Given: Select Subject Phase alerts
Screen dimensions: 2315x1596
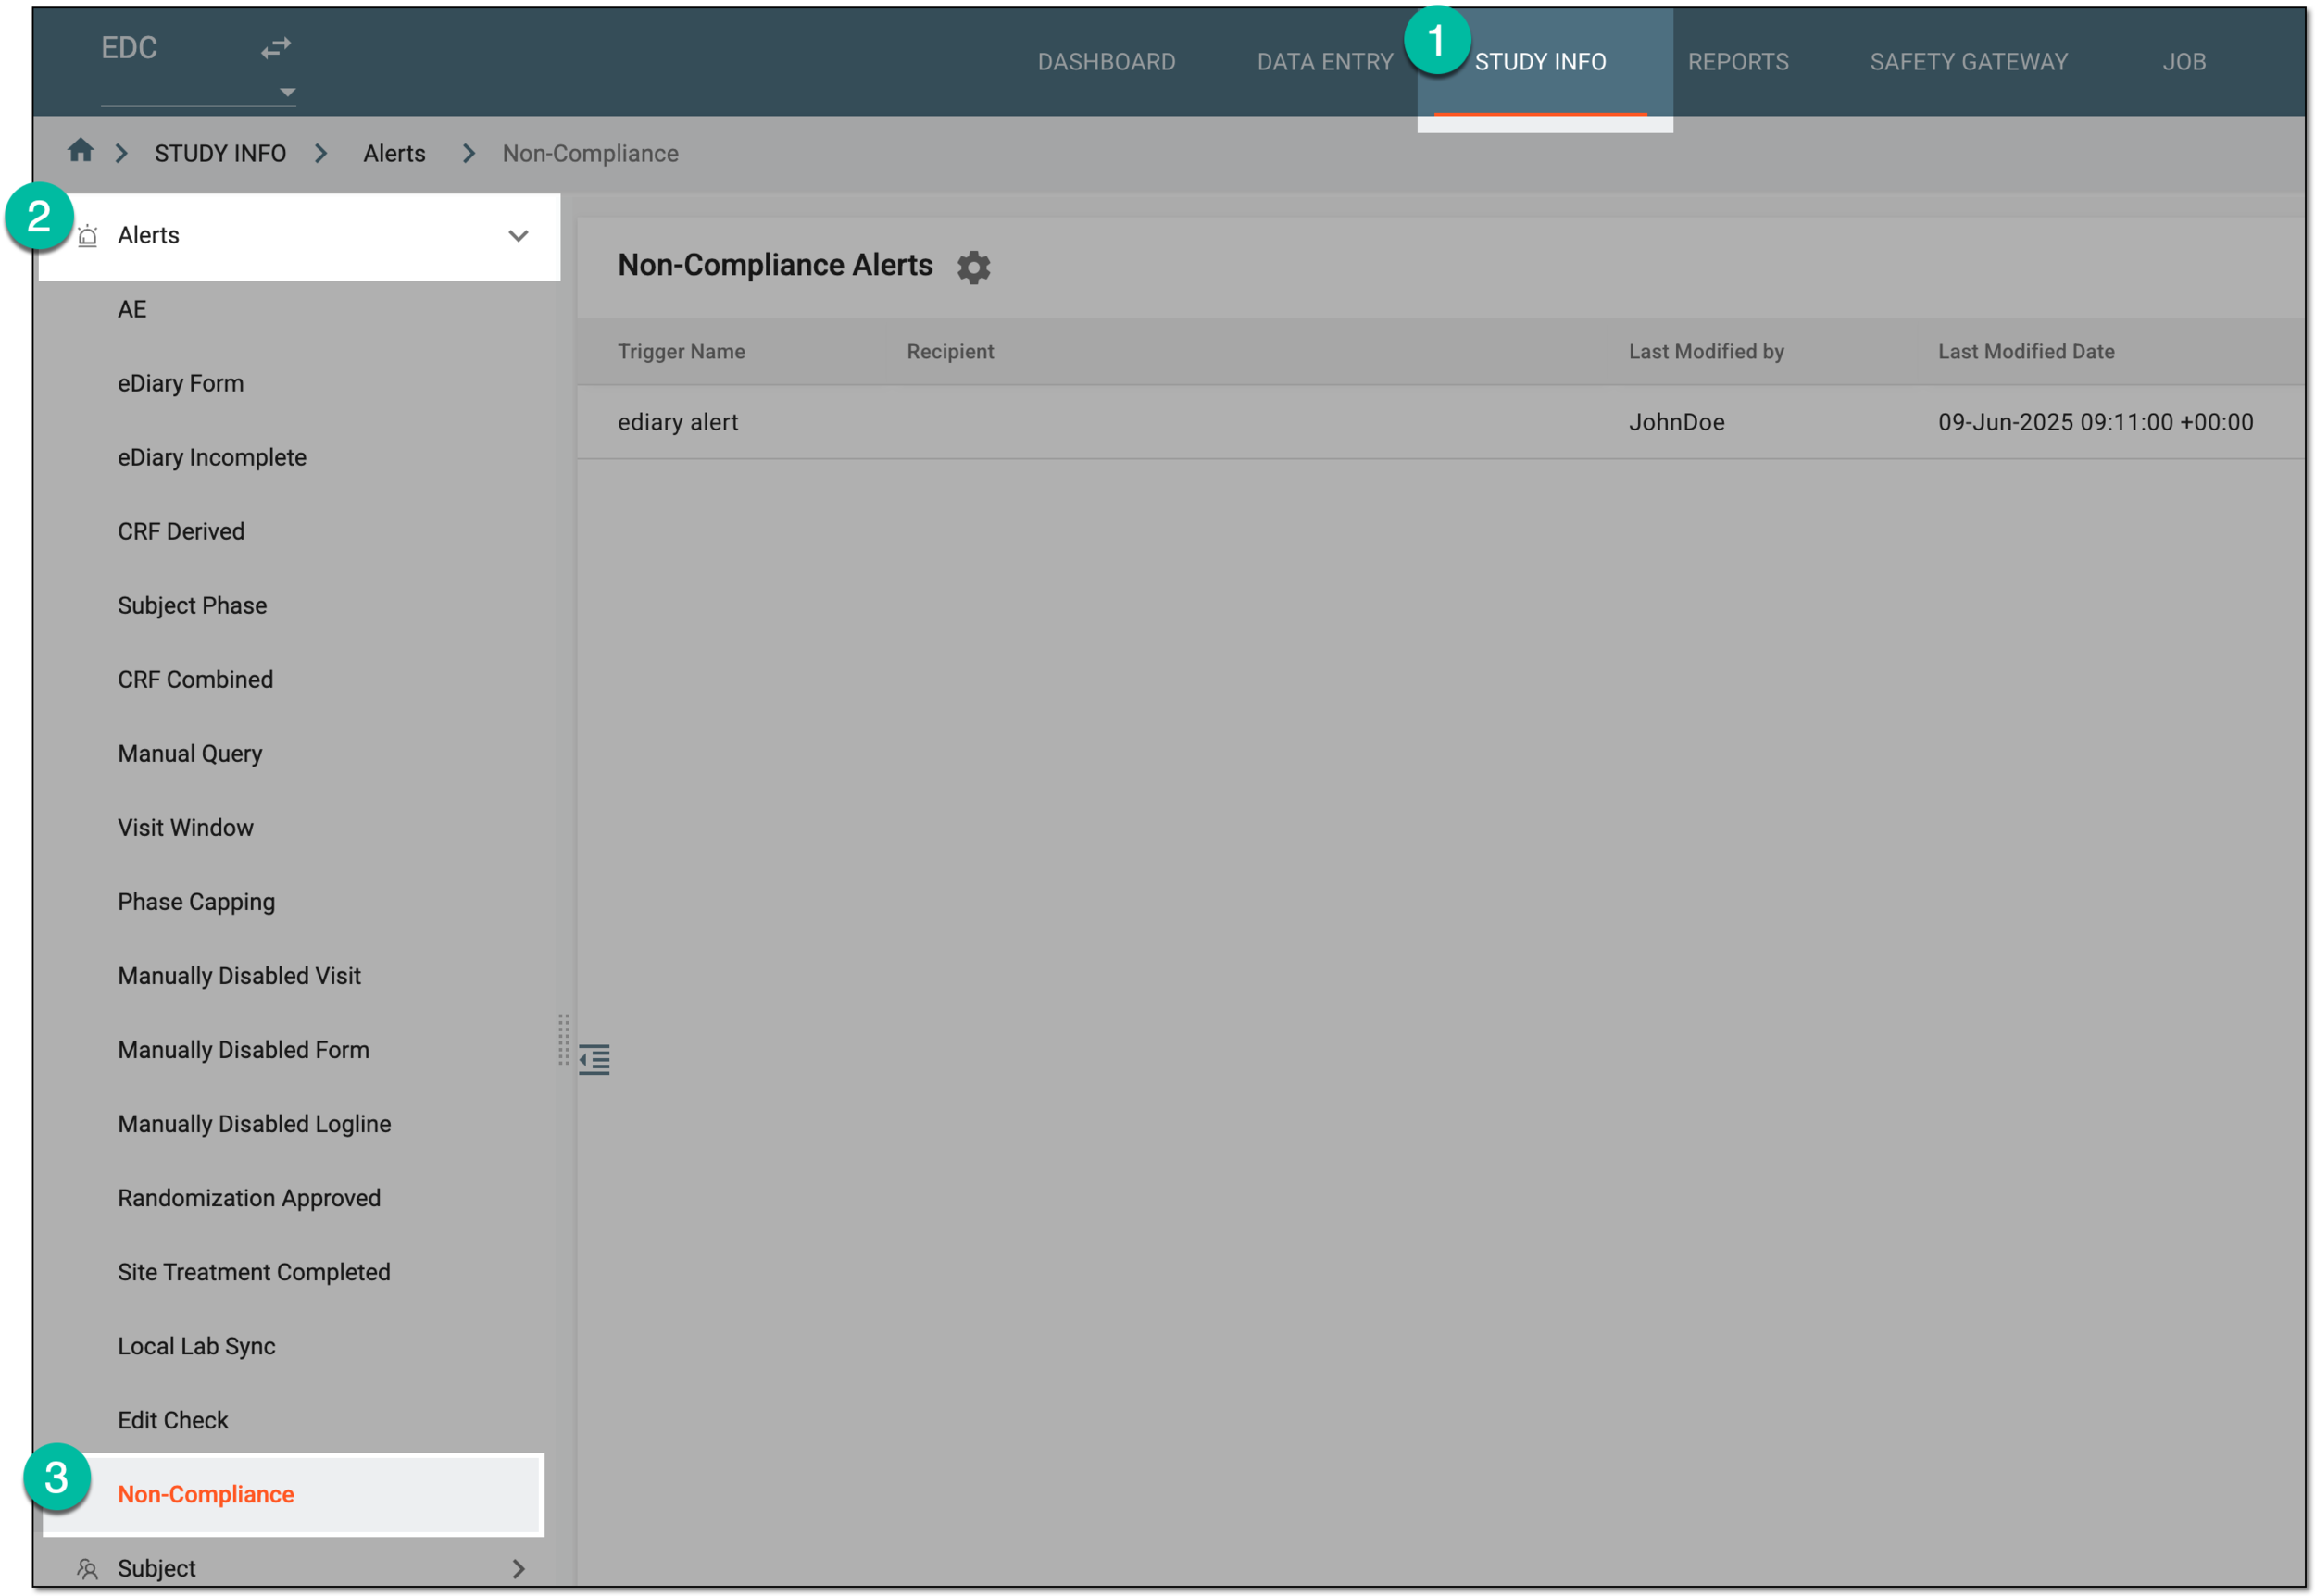Looking at the screenshot, I should [x=192, y=605].
